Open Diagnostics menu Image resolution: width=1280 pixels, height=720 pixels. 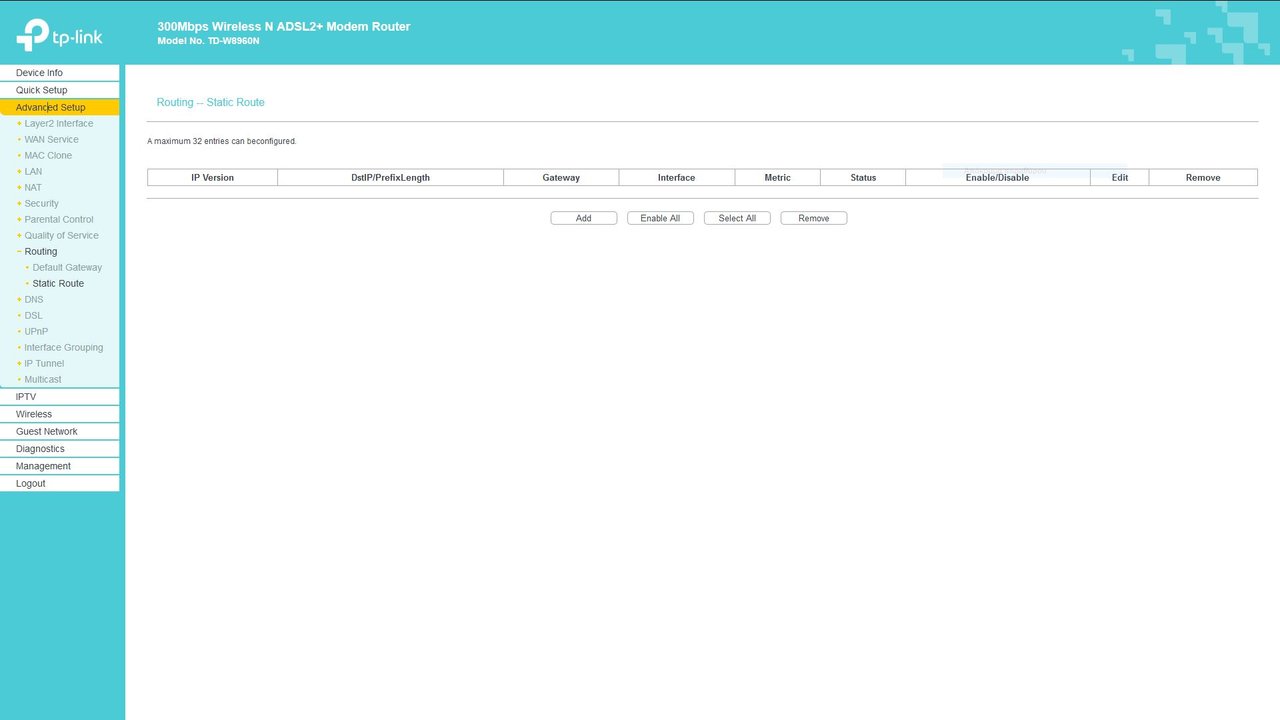point(59,449)
